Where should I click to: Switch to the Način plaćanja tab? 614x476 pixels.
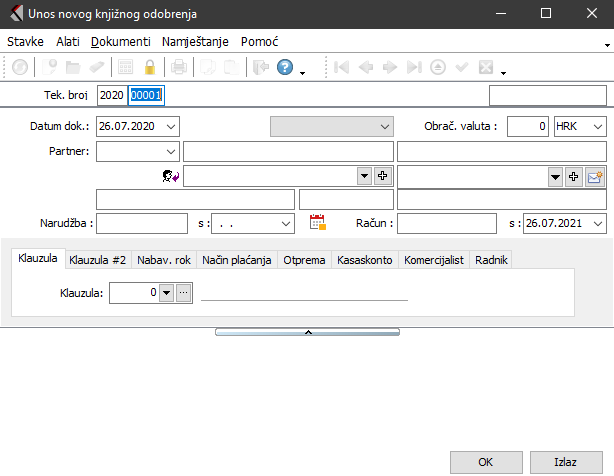coord(236,259)
